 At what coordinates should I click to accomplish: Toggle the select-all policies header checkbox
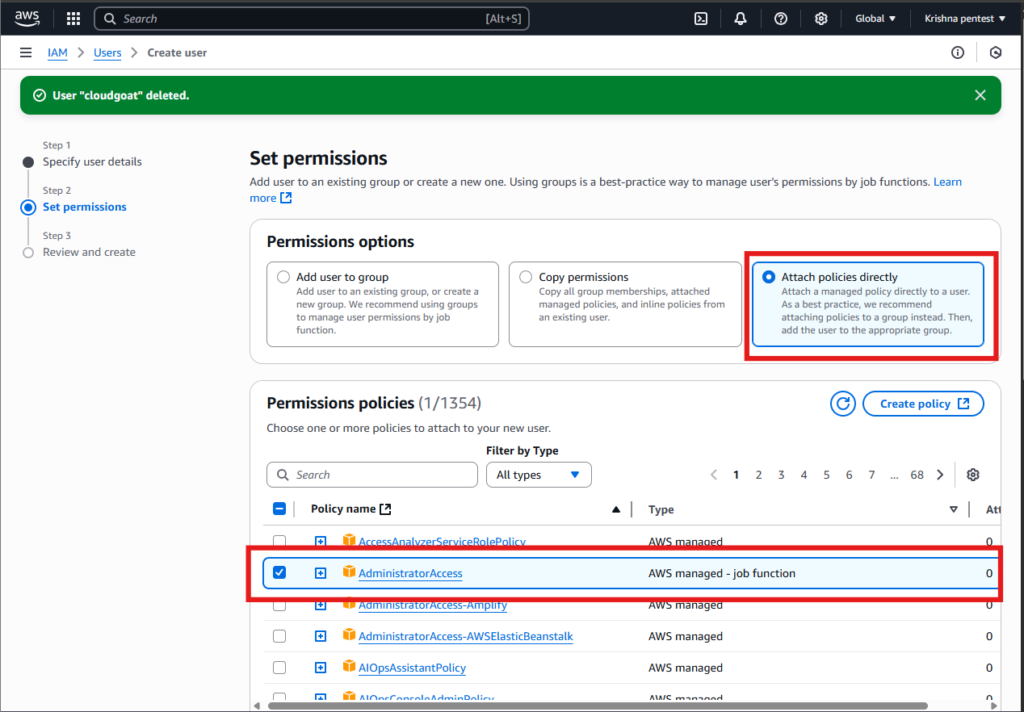point(279,509)
